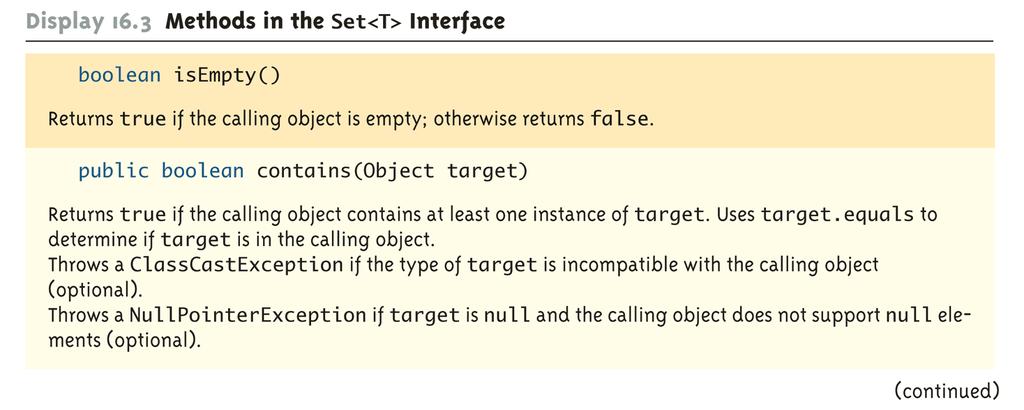1024x410 pixels.
Task: Click the '(continued)' label at bottom
Action: [946, 391]
